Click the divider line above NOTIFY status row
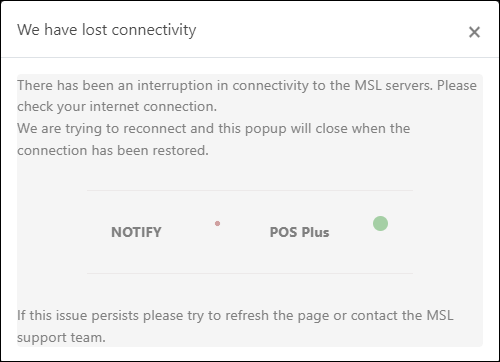500x362 pixels. (250, 190)
